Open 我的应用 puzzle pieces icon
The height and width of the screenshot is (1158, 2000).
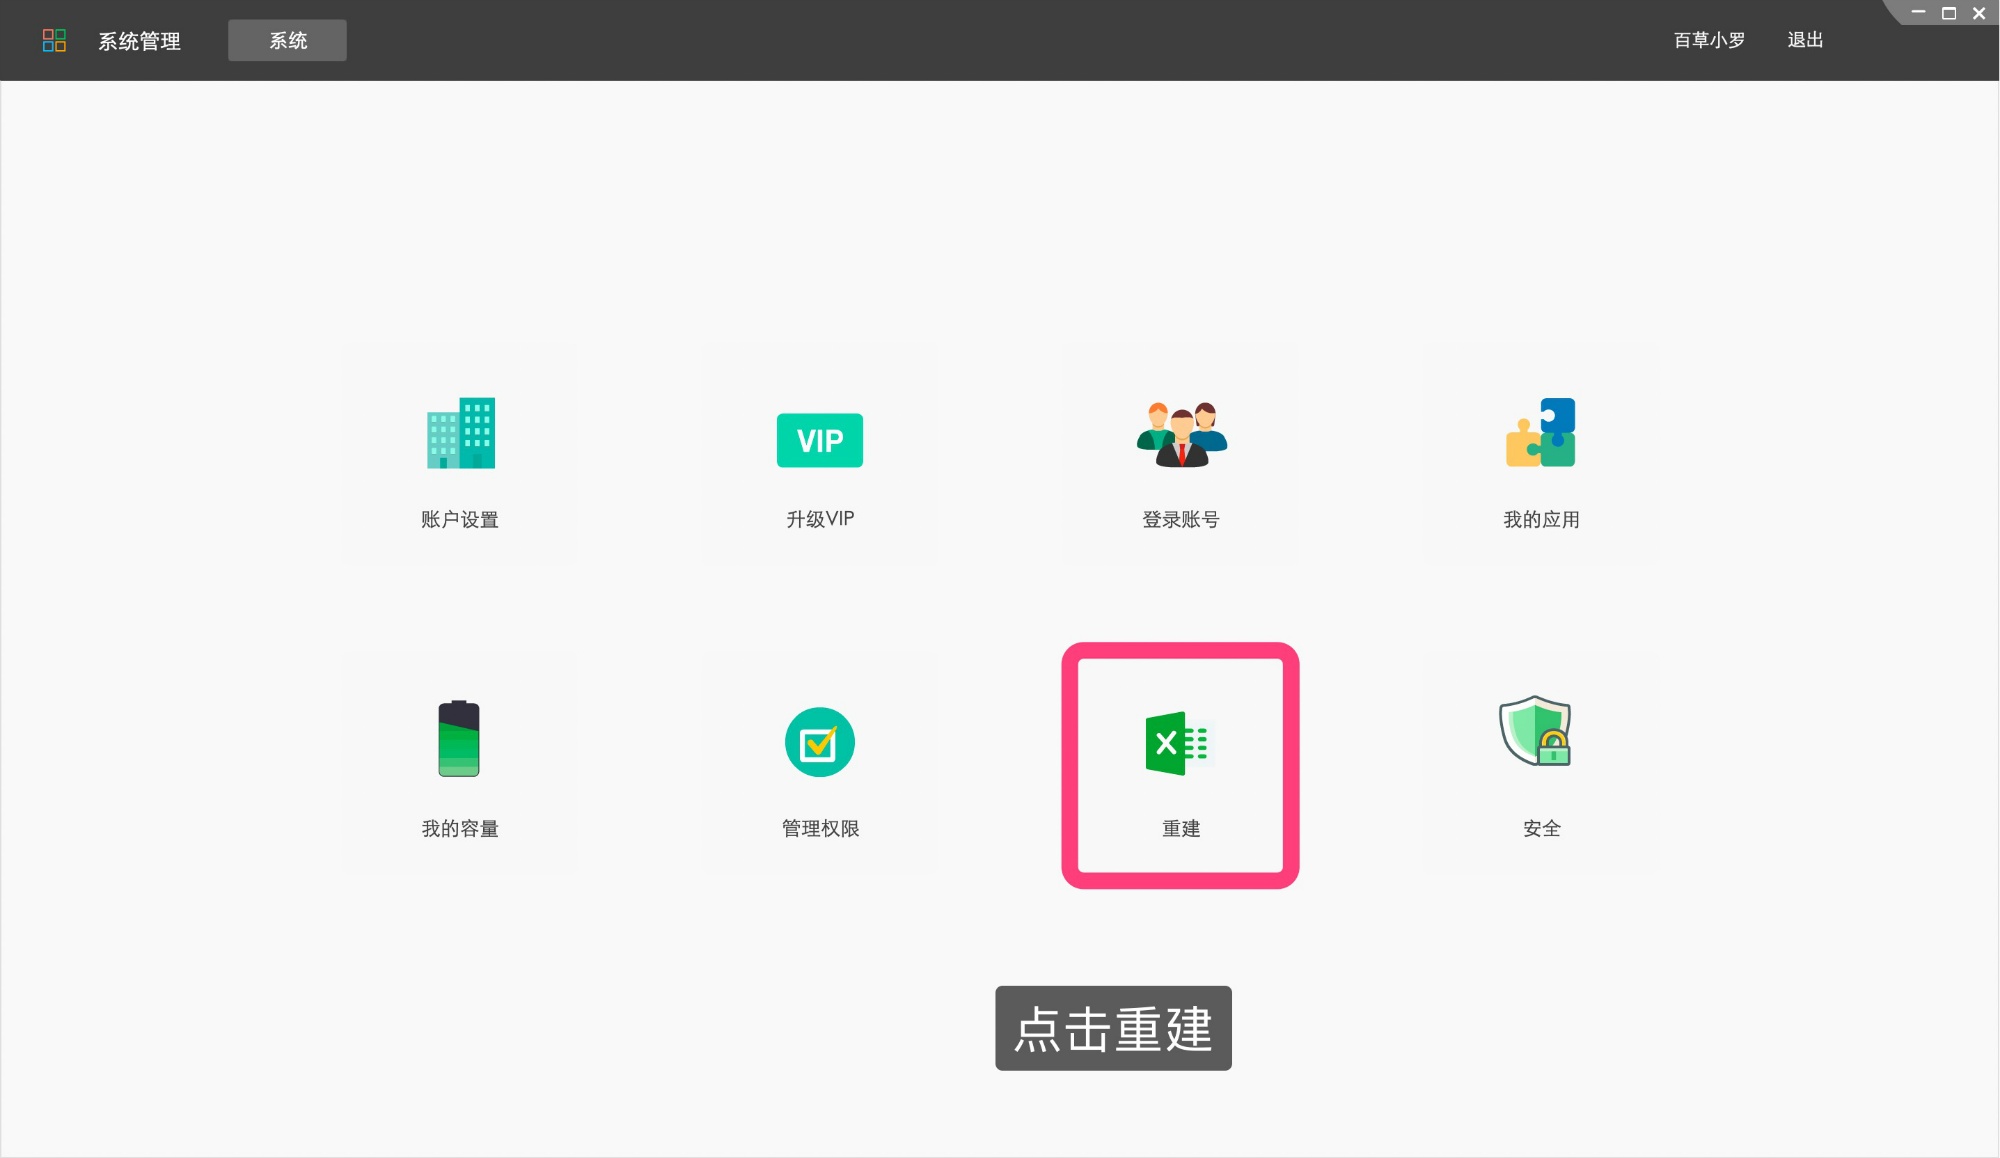1541,432
